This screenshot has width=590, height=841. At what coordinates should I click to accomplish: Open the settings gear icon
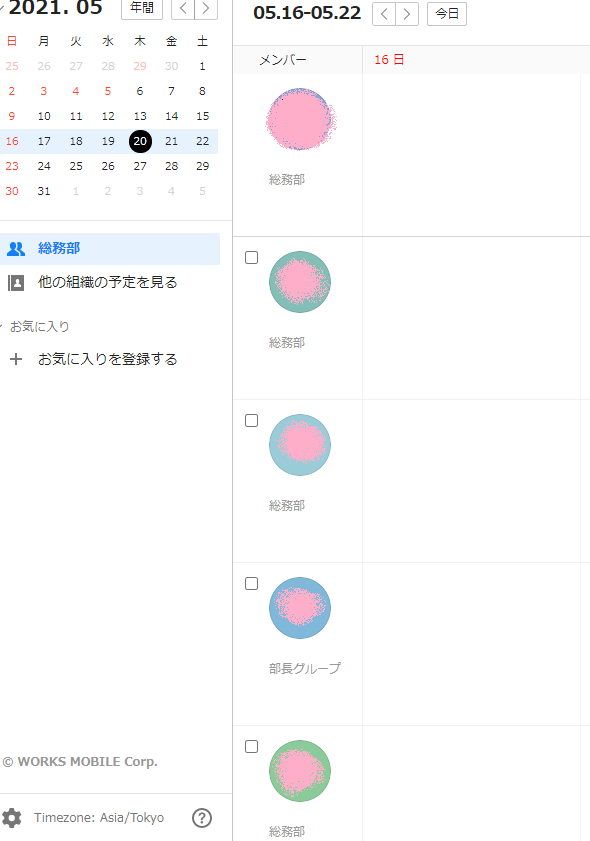click(x=12, y=818)
